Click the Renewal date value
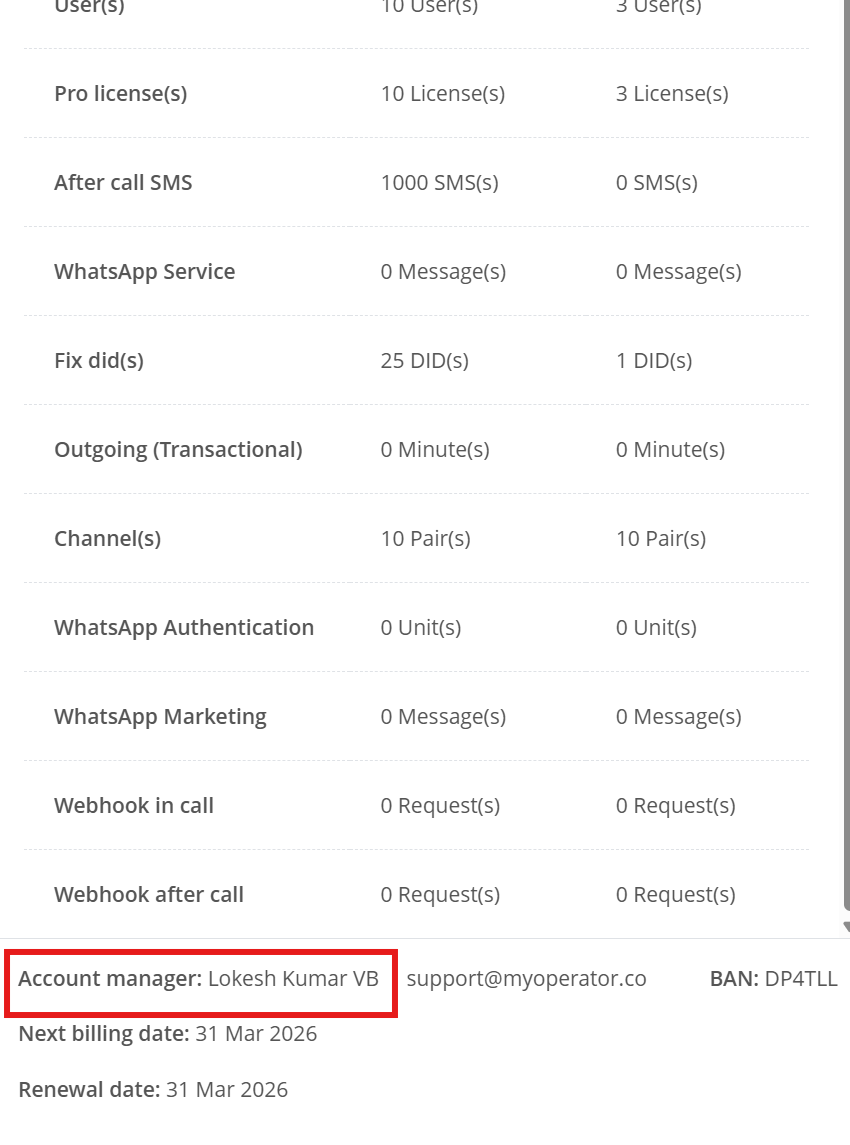 tap(227, 1089)
